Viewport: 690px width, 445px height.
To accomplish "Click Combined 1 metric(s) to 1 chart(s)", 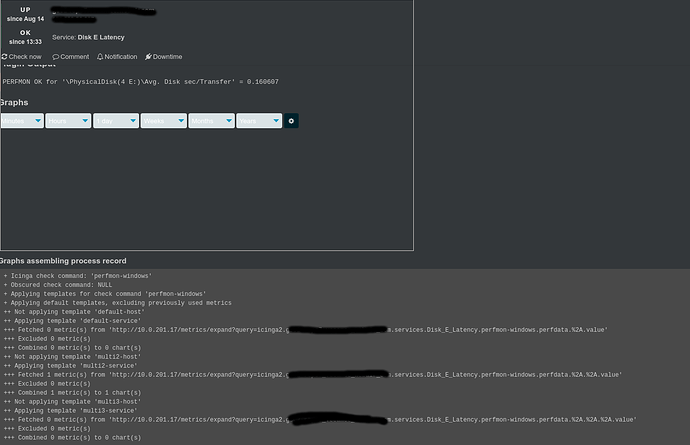I will [72, 393].
